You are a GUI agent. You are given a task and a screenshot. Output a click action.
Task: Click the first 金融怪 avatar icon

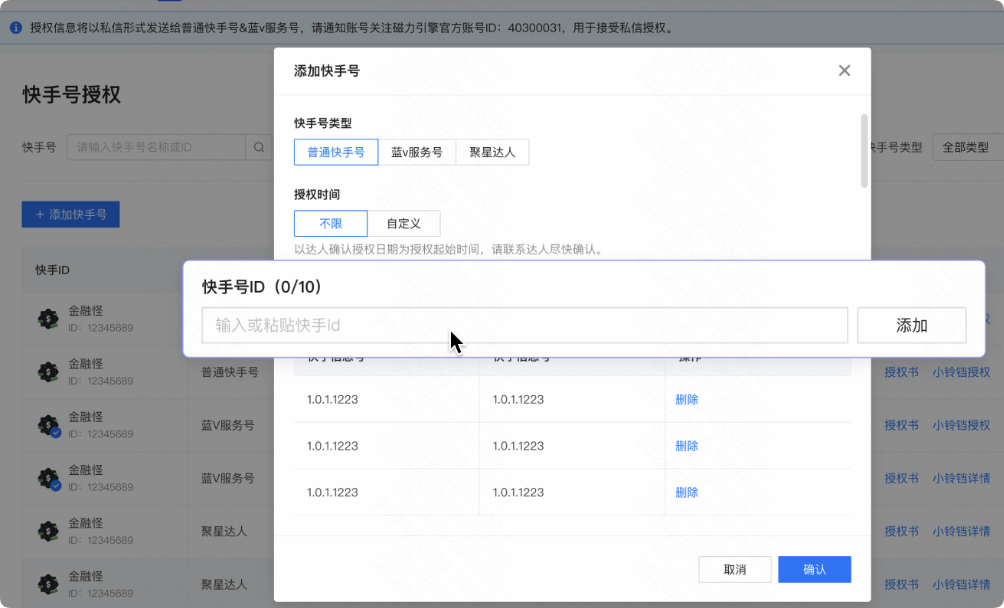(48, 318)
